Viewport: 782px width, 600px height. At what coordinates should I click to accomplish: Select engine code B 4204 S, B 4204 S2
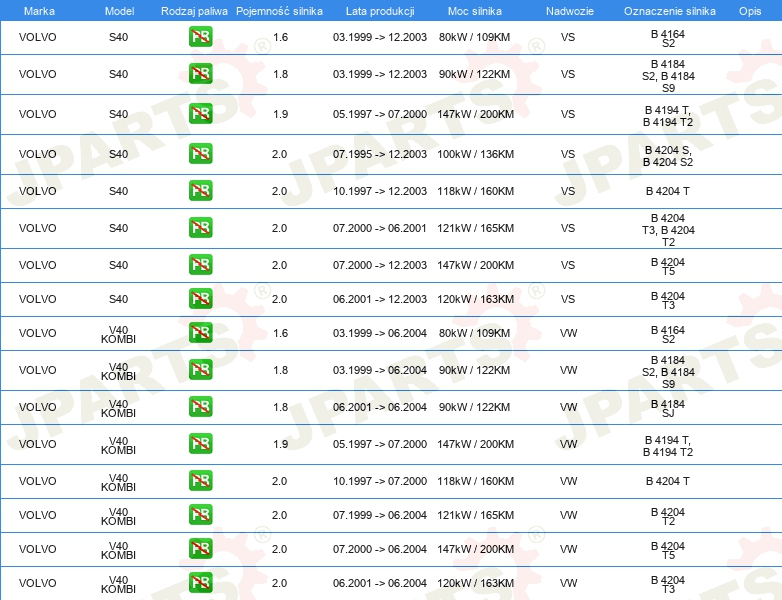[668, 156]
